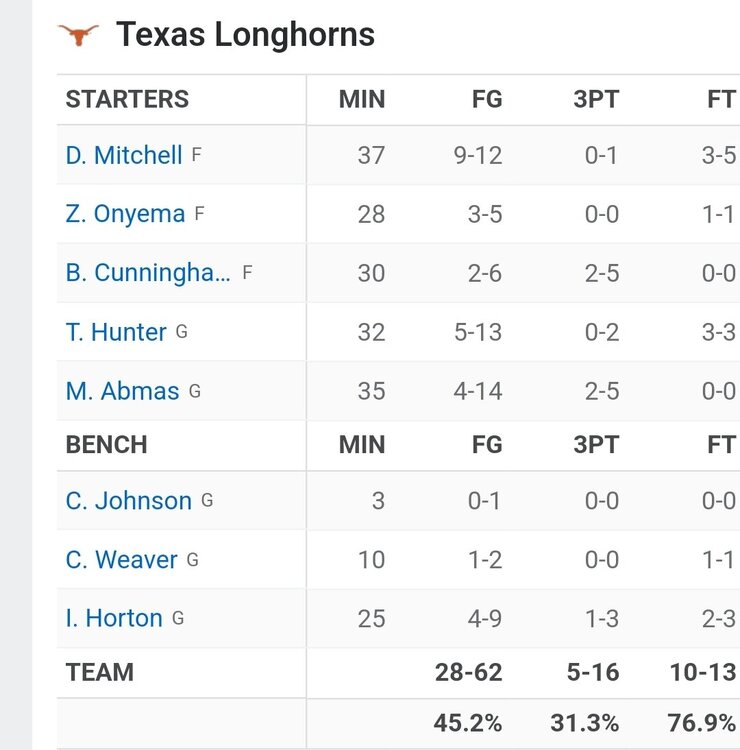Click FT header in the Starters row
Image resolution: width=740 pixels, height=750 pixels.
[x=721, y=99]
